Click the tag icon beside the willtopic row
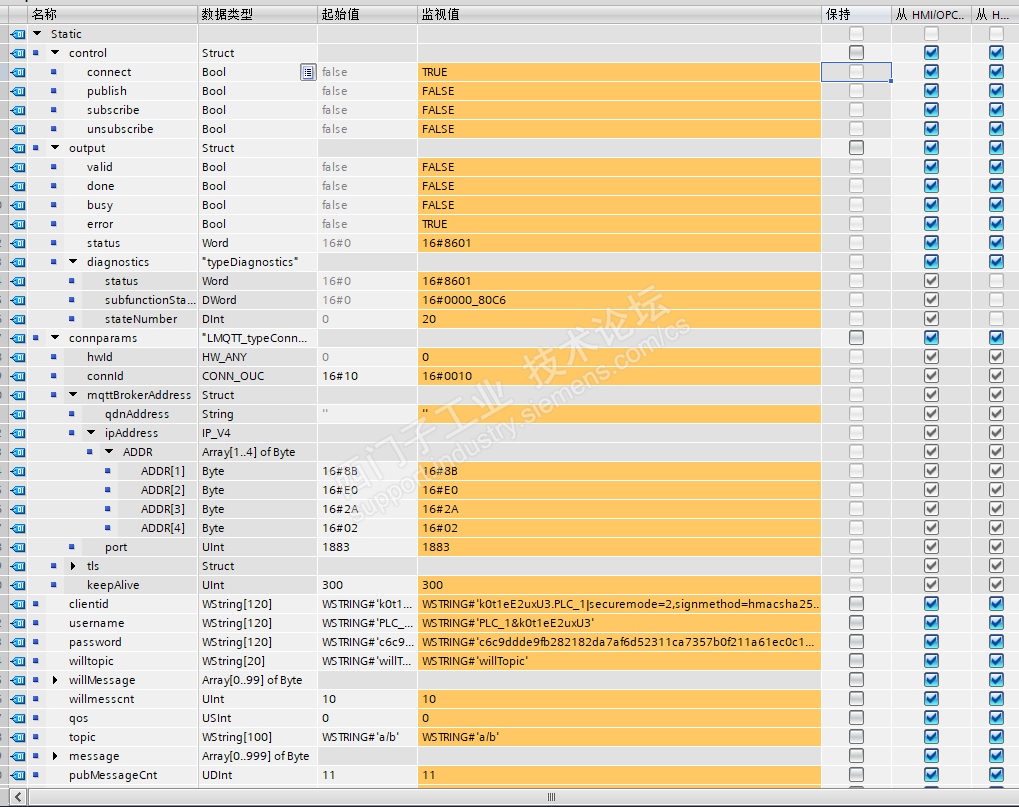Image resolution: width=1019 pixels, height=807 pixels. 18,661
